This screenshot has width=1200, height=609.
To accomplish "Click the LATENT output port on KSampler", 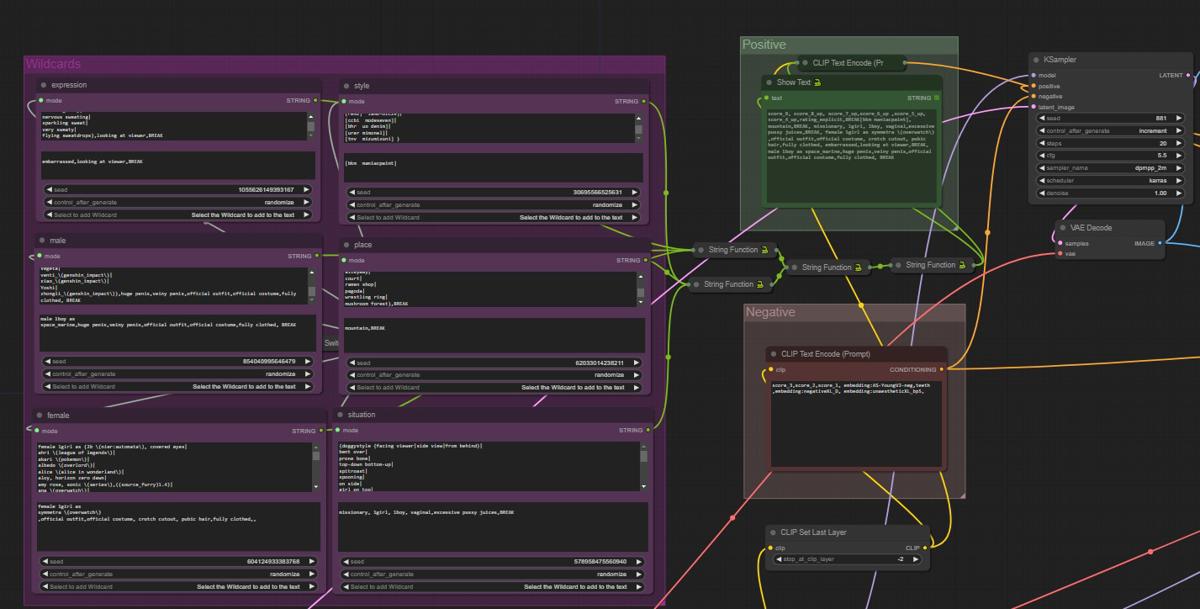I will pyautogui.click(x=1189, y=75).
